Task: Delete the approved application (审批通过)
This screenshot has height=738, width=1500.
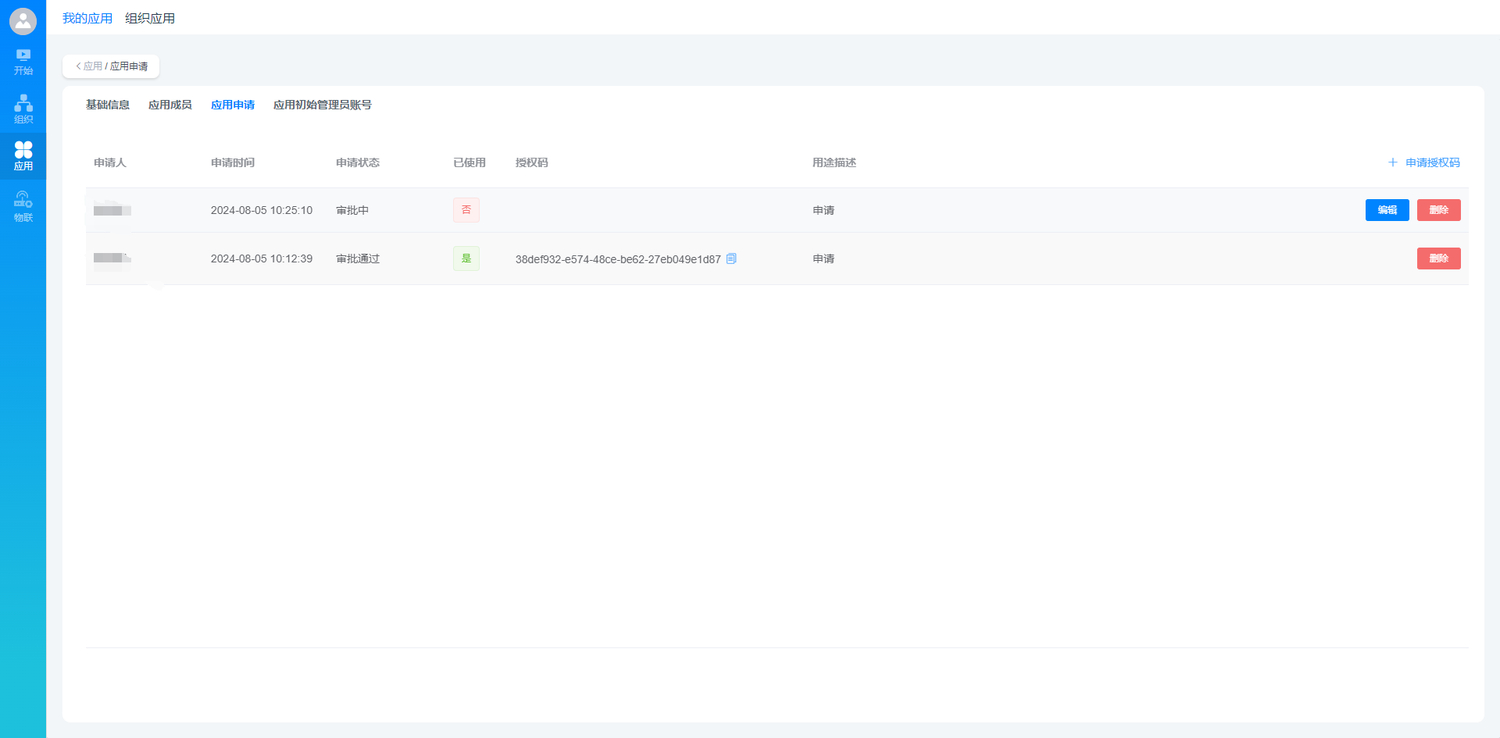Action: [1438, 259]
